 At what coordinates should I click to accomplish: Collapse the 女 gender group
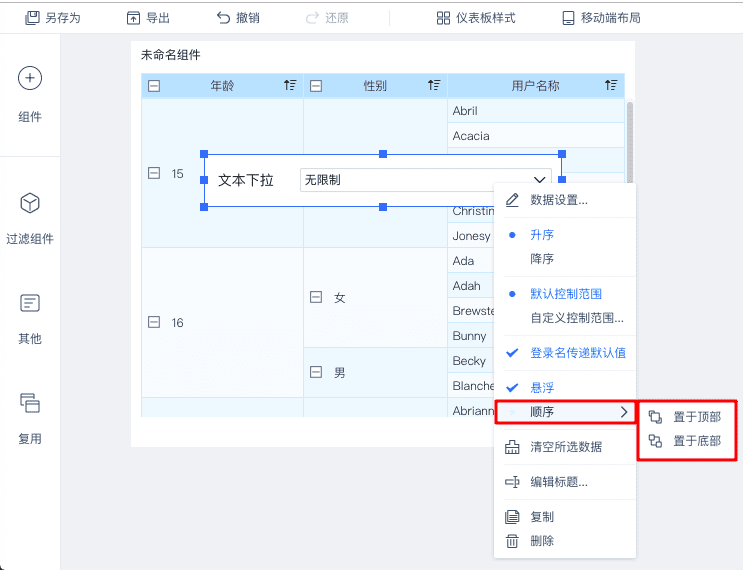point(316,297)
